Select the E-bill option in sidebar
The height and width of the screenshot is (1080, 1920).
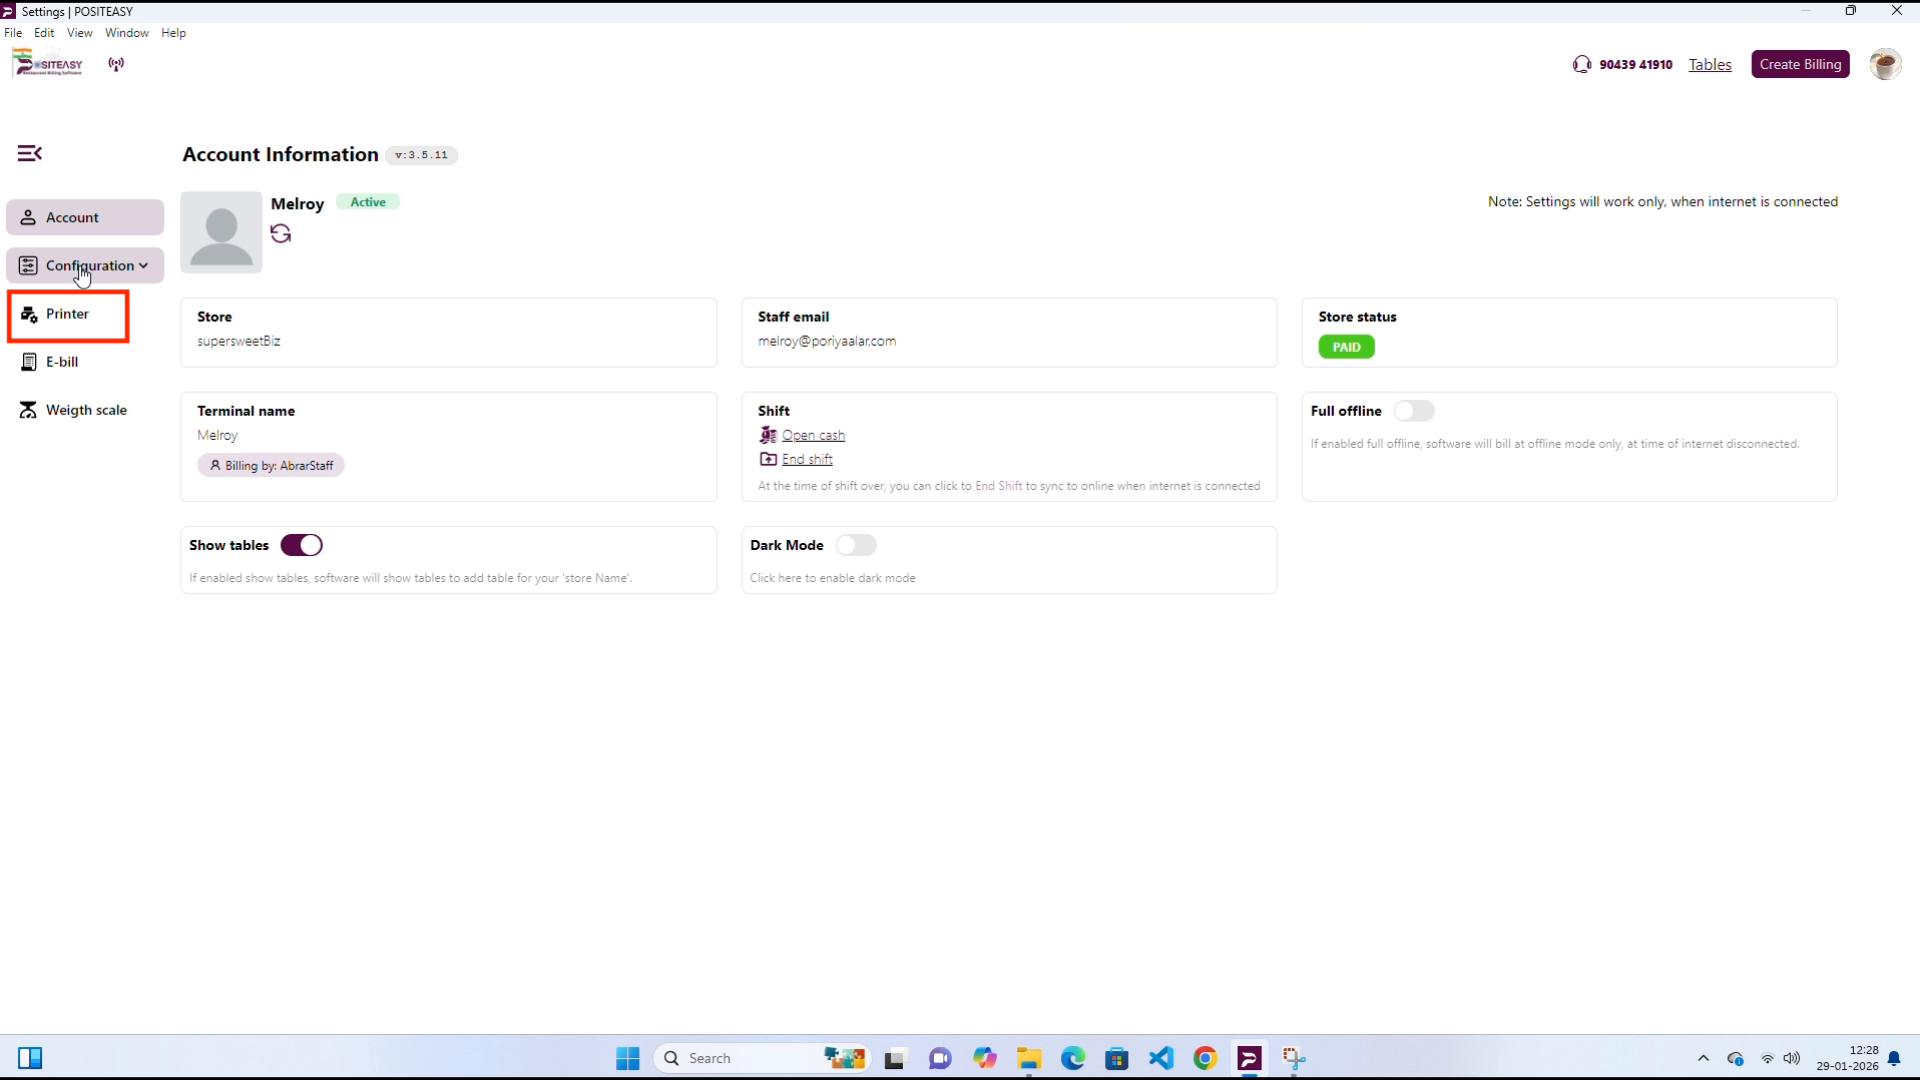pyautogui.click(x=62, y=361)
